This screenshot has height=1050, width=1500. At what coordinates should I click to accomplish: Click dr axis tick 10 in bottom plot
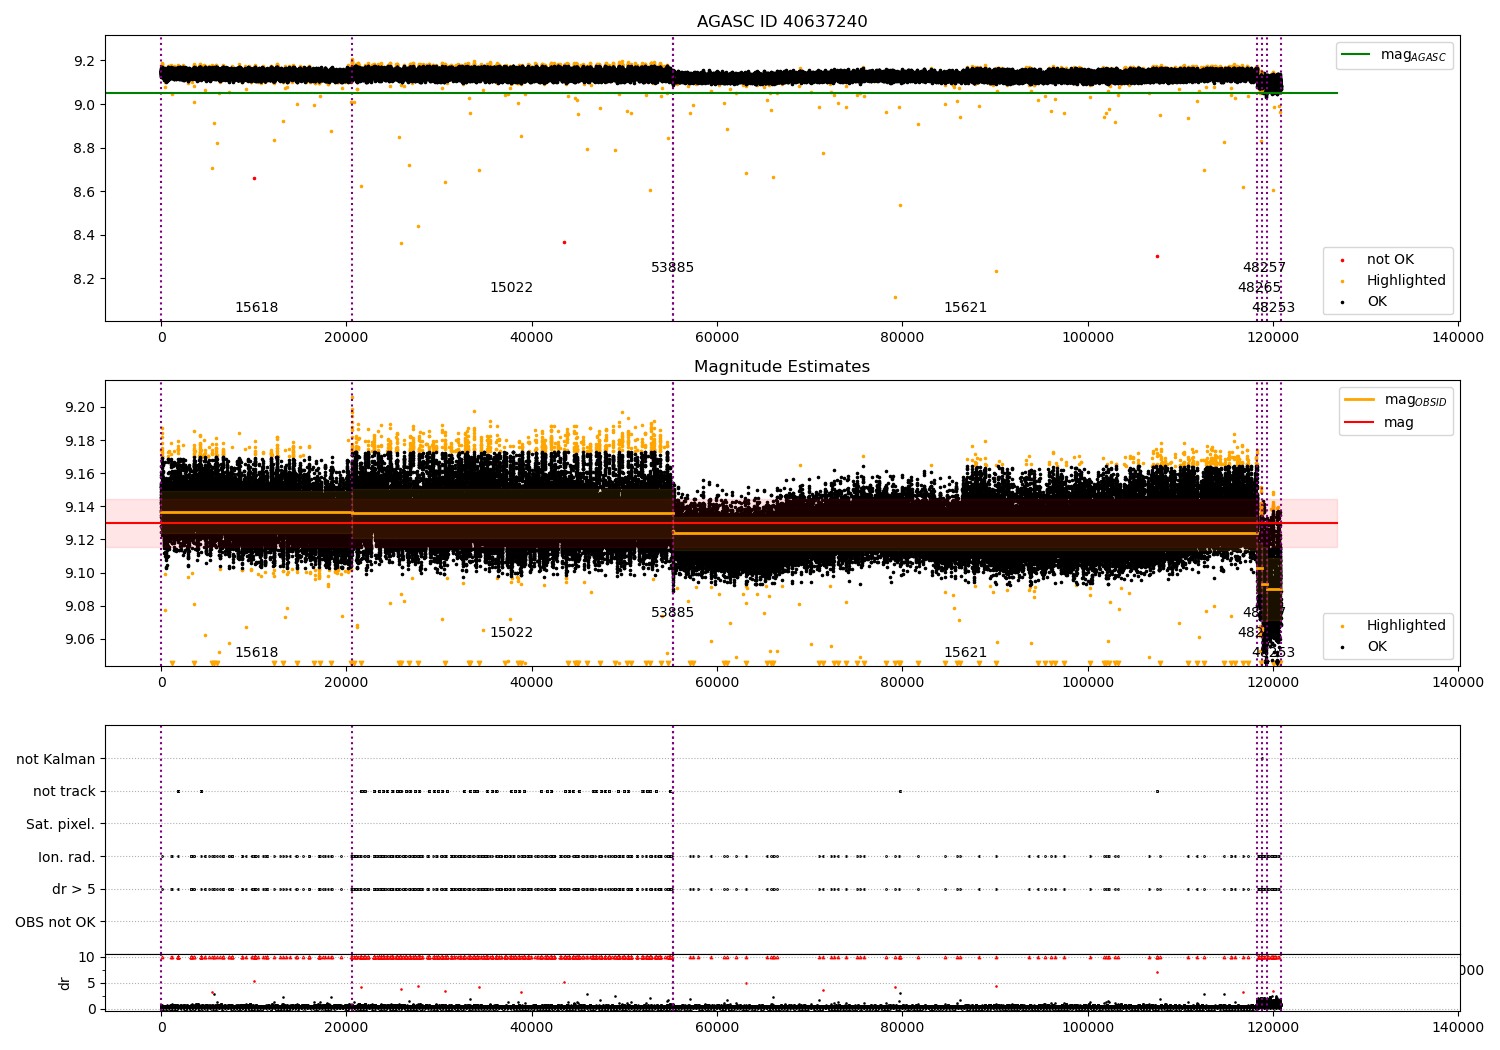[87, 957]
